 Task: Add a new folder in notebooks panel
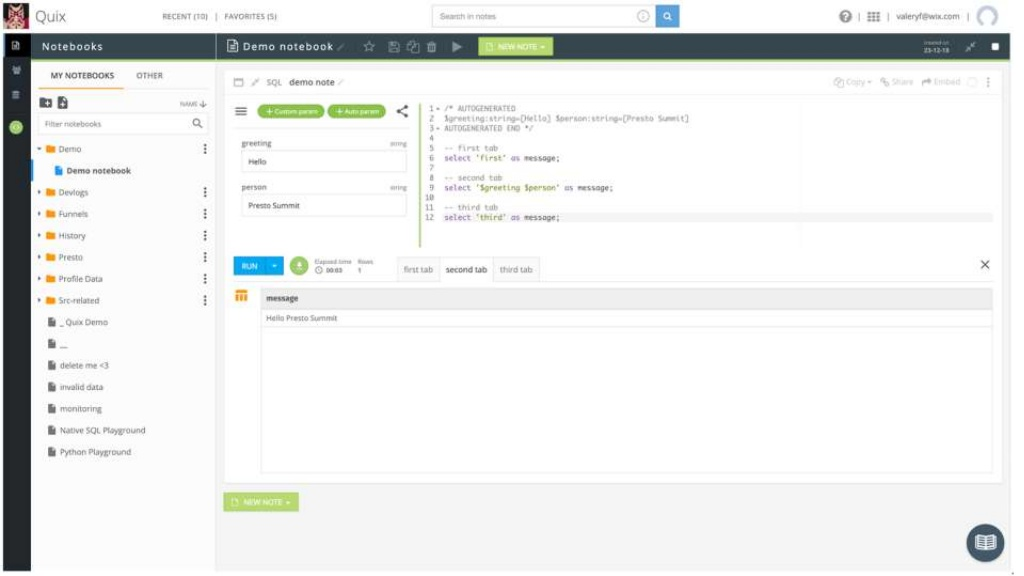tap(45, 103)
